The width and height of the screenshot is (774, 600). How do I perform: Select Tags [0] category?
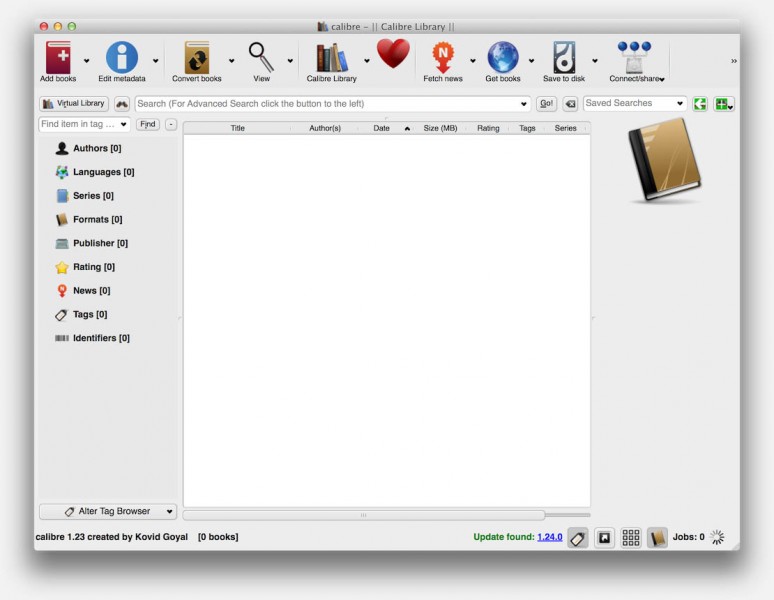(x=90, y=314)
